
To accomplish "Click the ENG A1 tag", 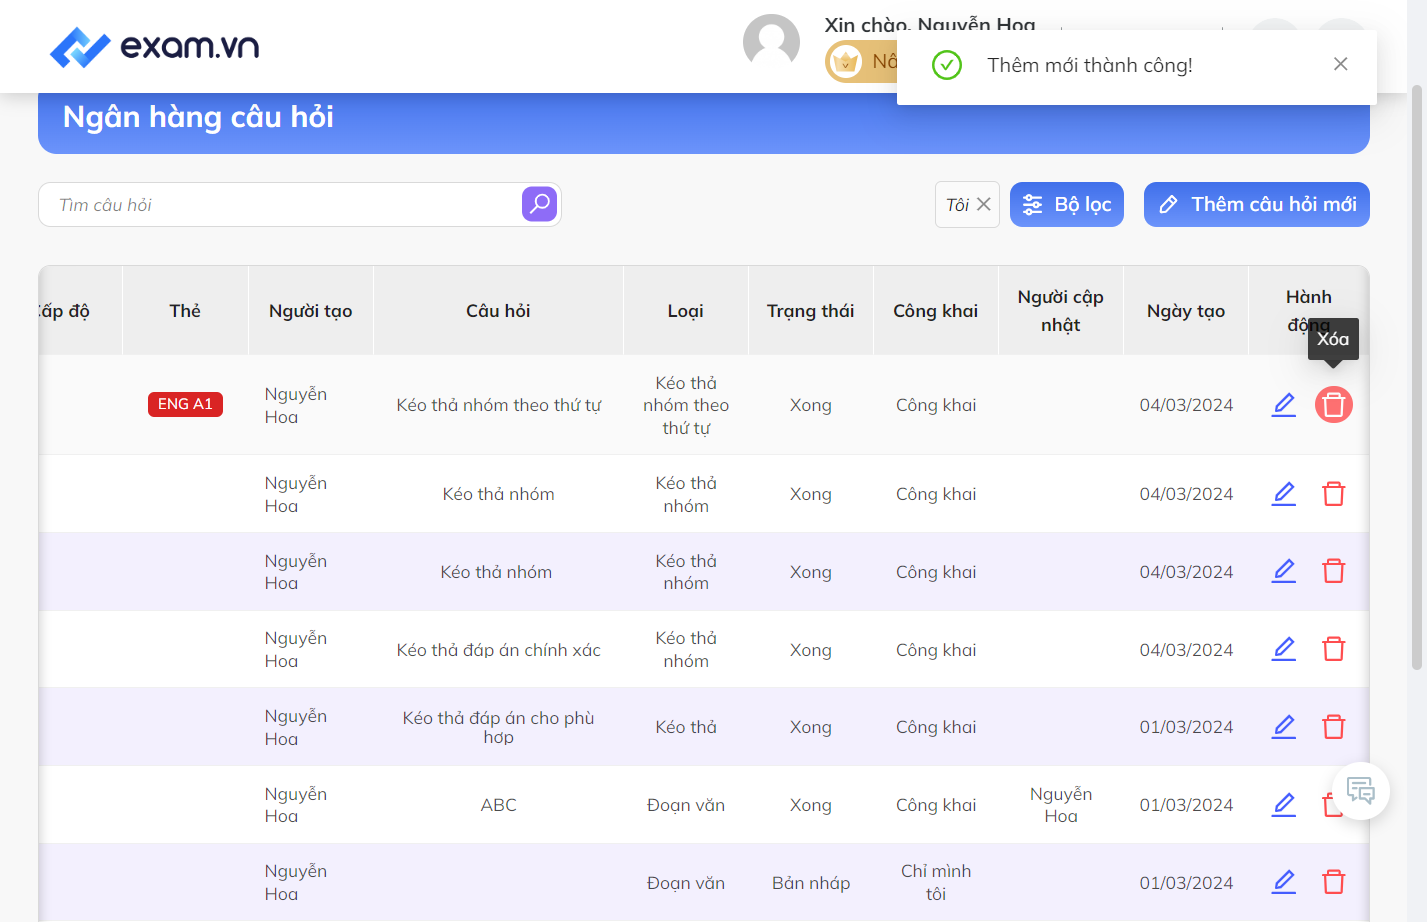I will point(185,404).
